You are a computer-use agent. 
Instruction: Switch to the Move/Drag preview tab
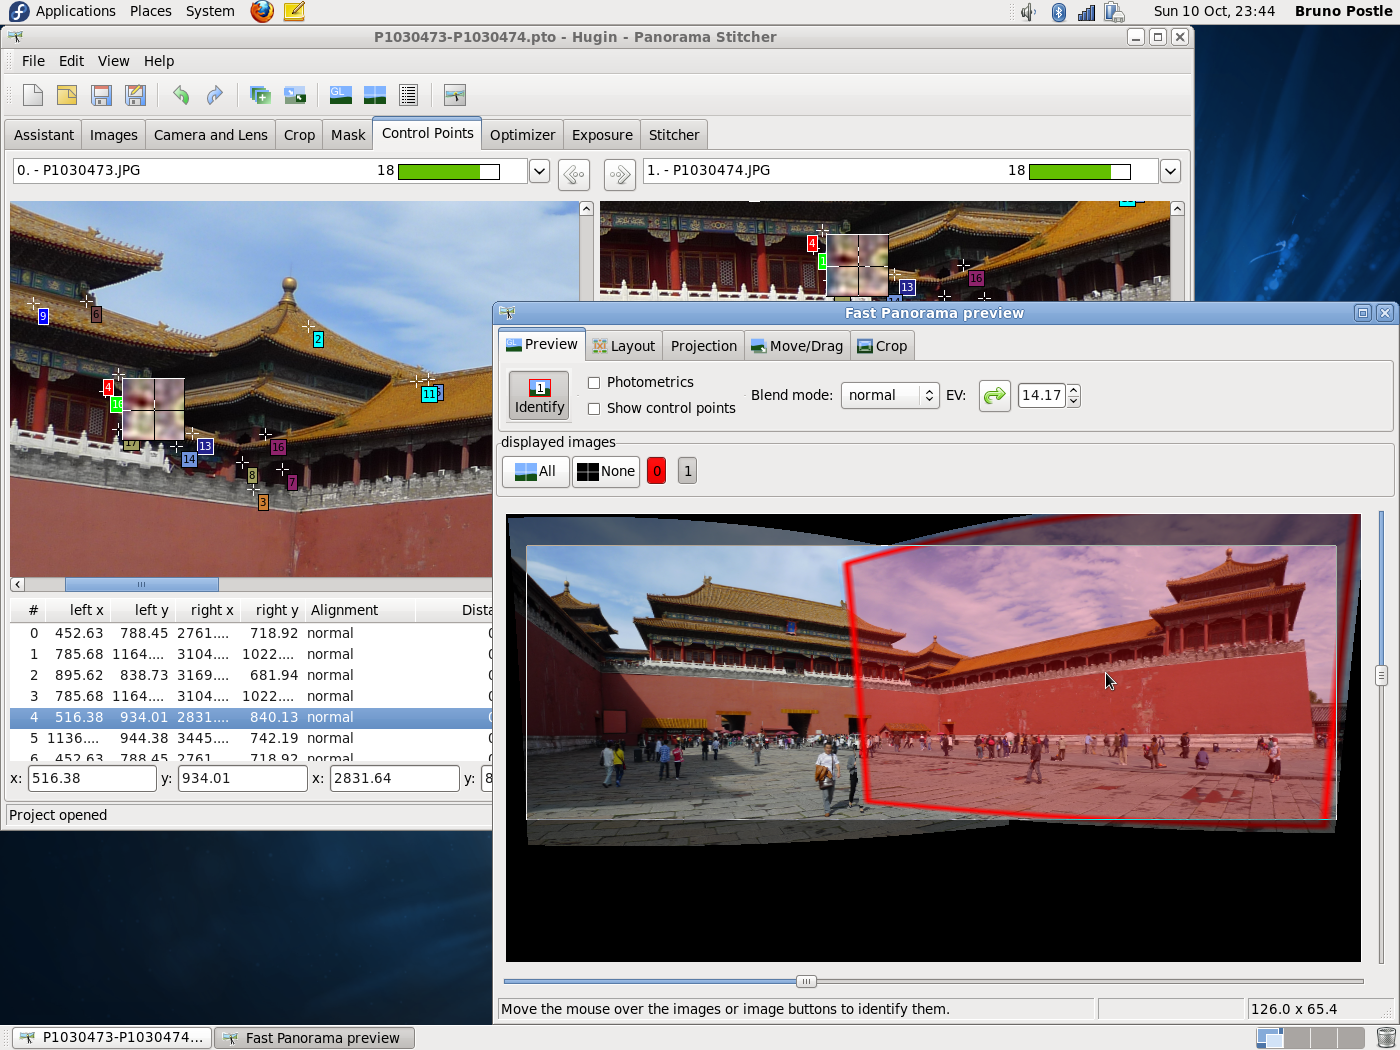pyautogui.click(x=797, y=345)
